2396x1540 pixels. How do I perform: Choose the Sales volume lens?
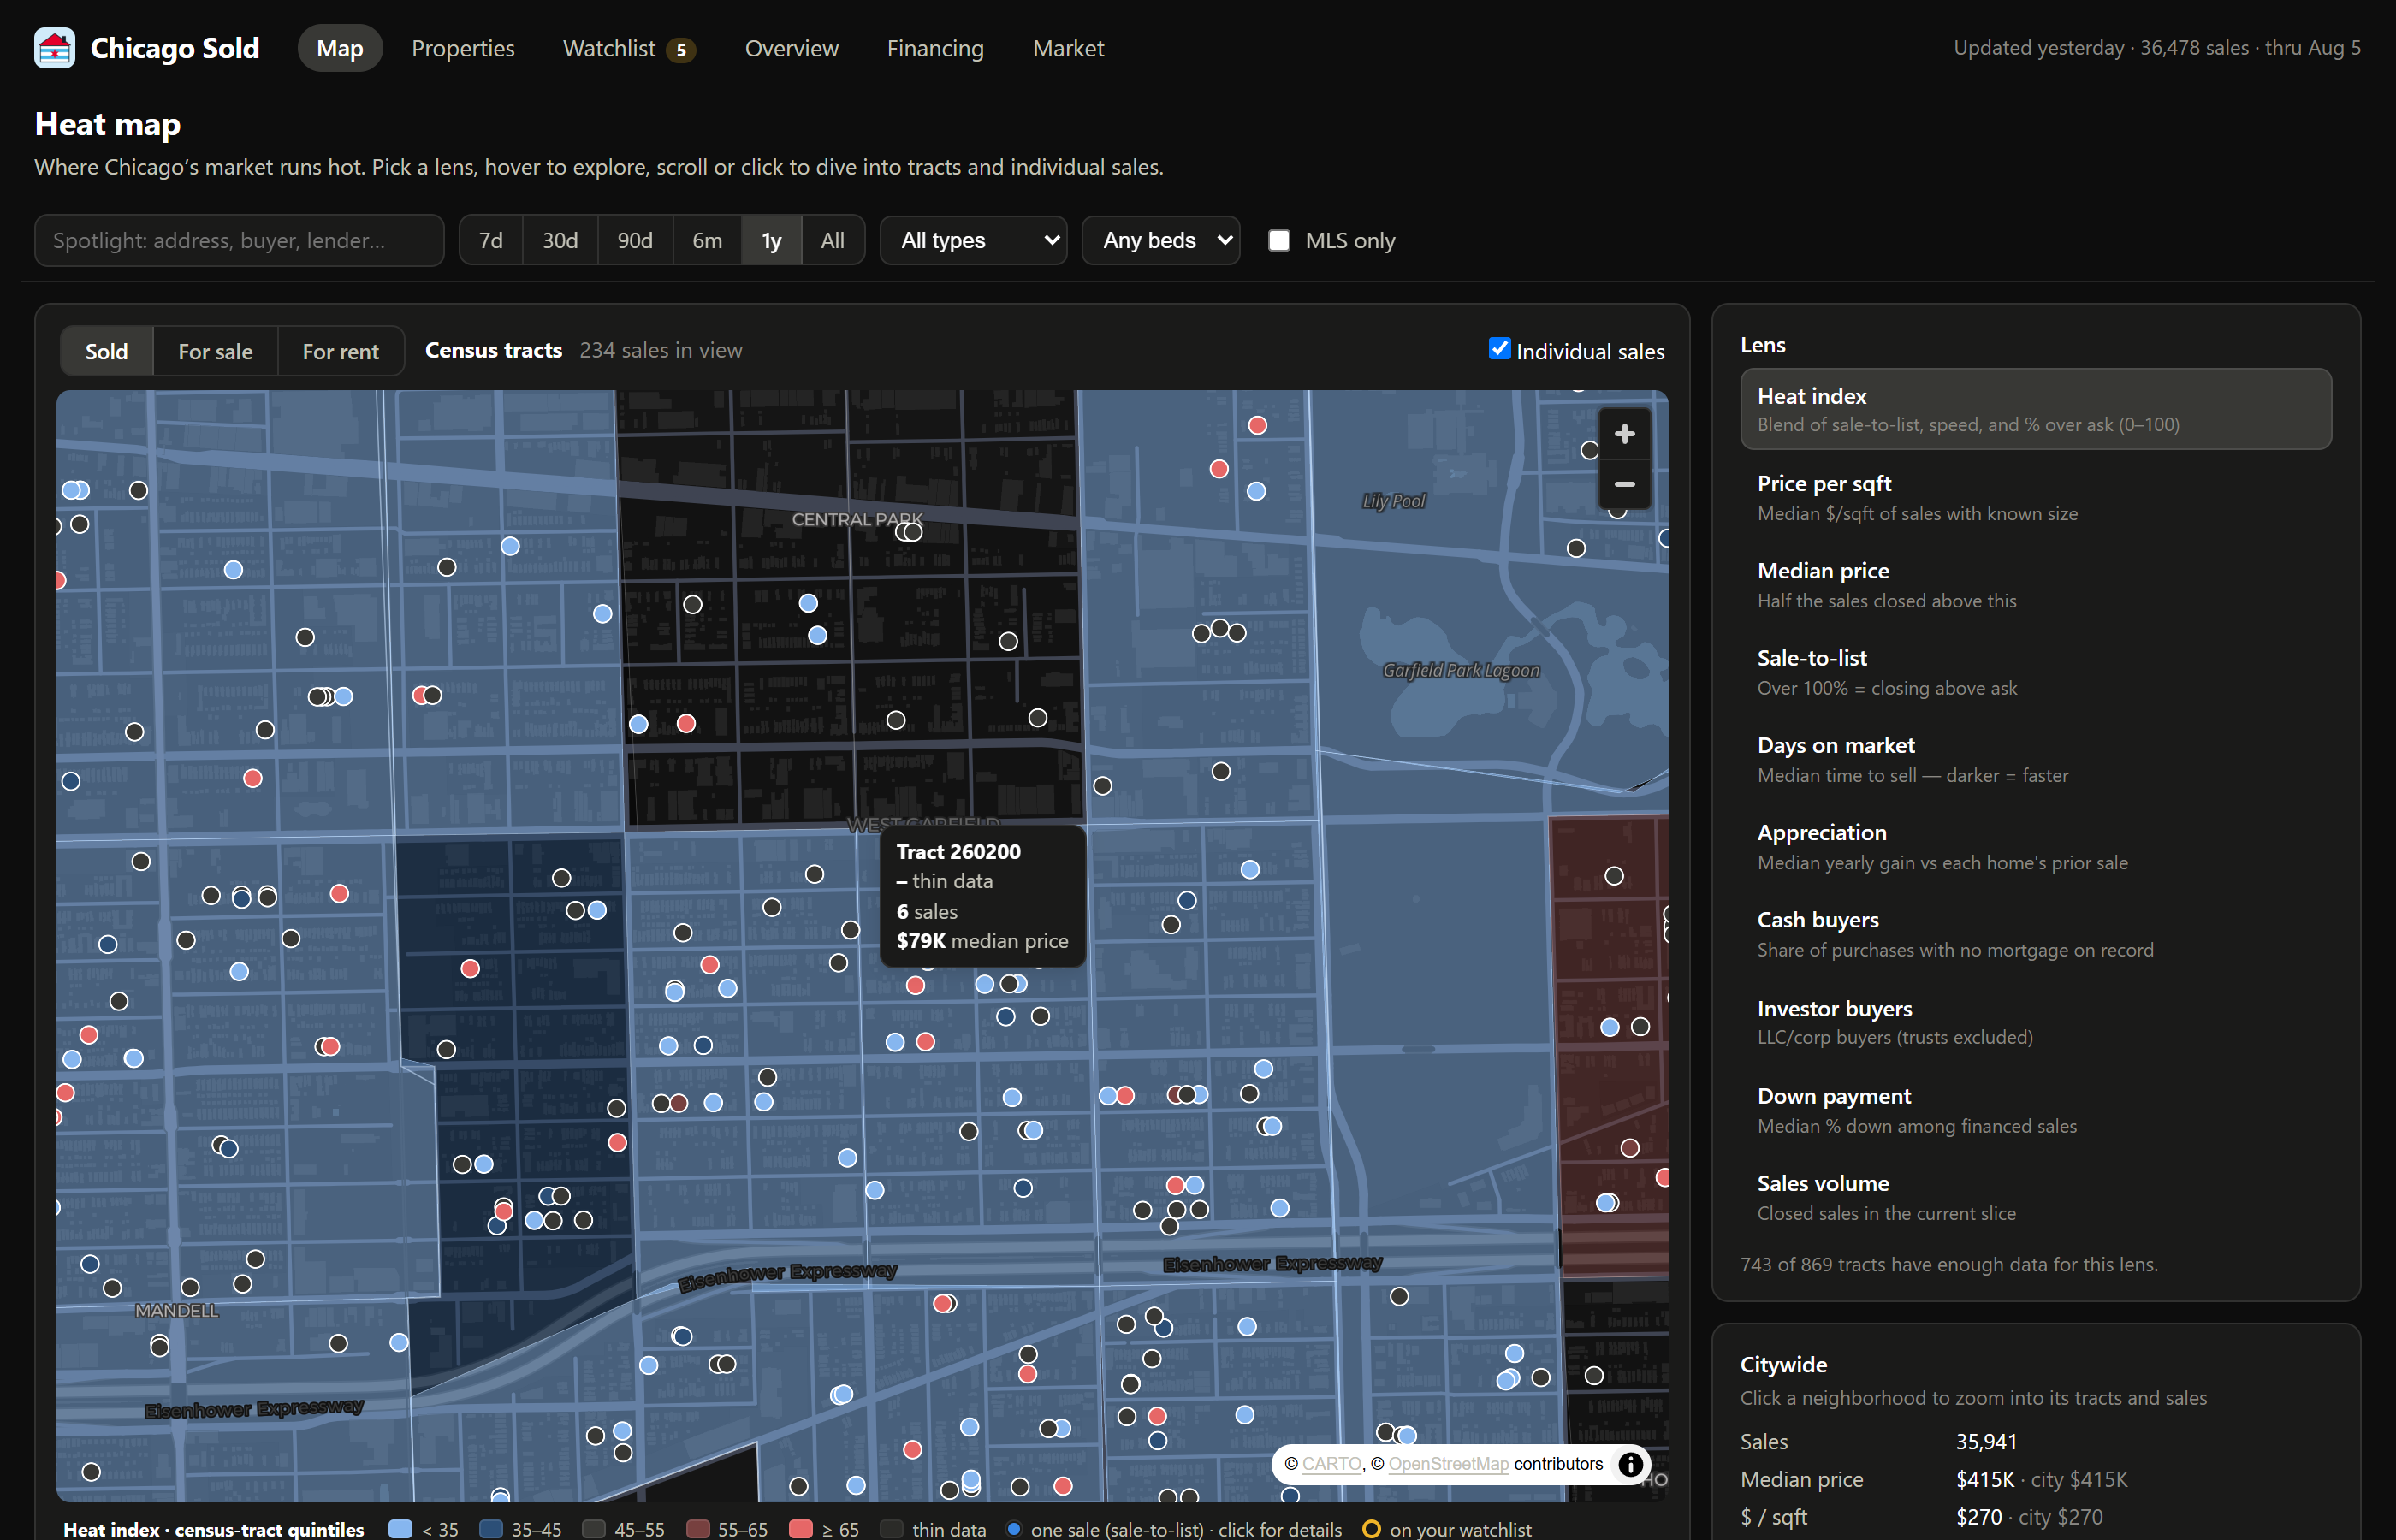click(x=2035, y=1197)
